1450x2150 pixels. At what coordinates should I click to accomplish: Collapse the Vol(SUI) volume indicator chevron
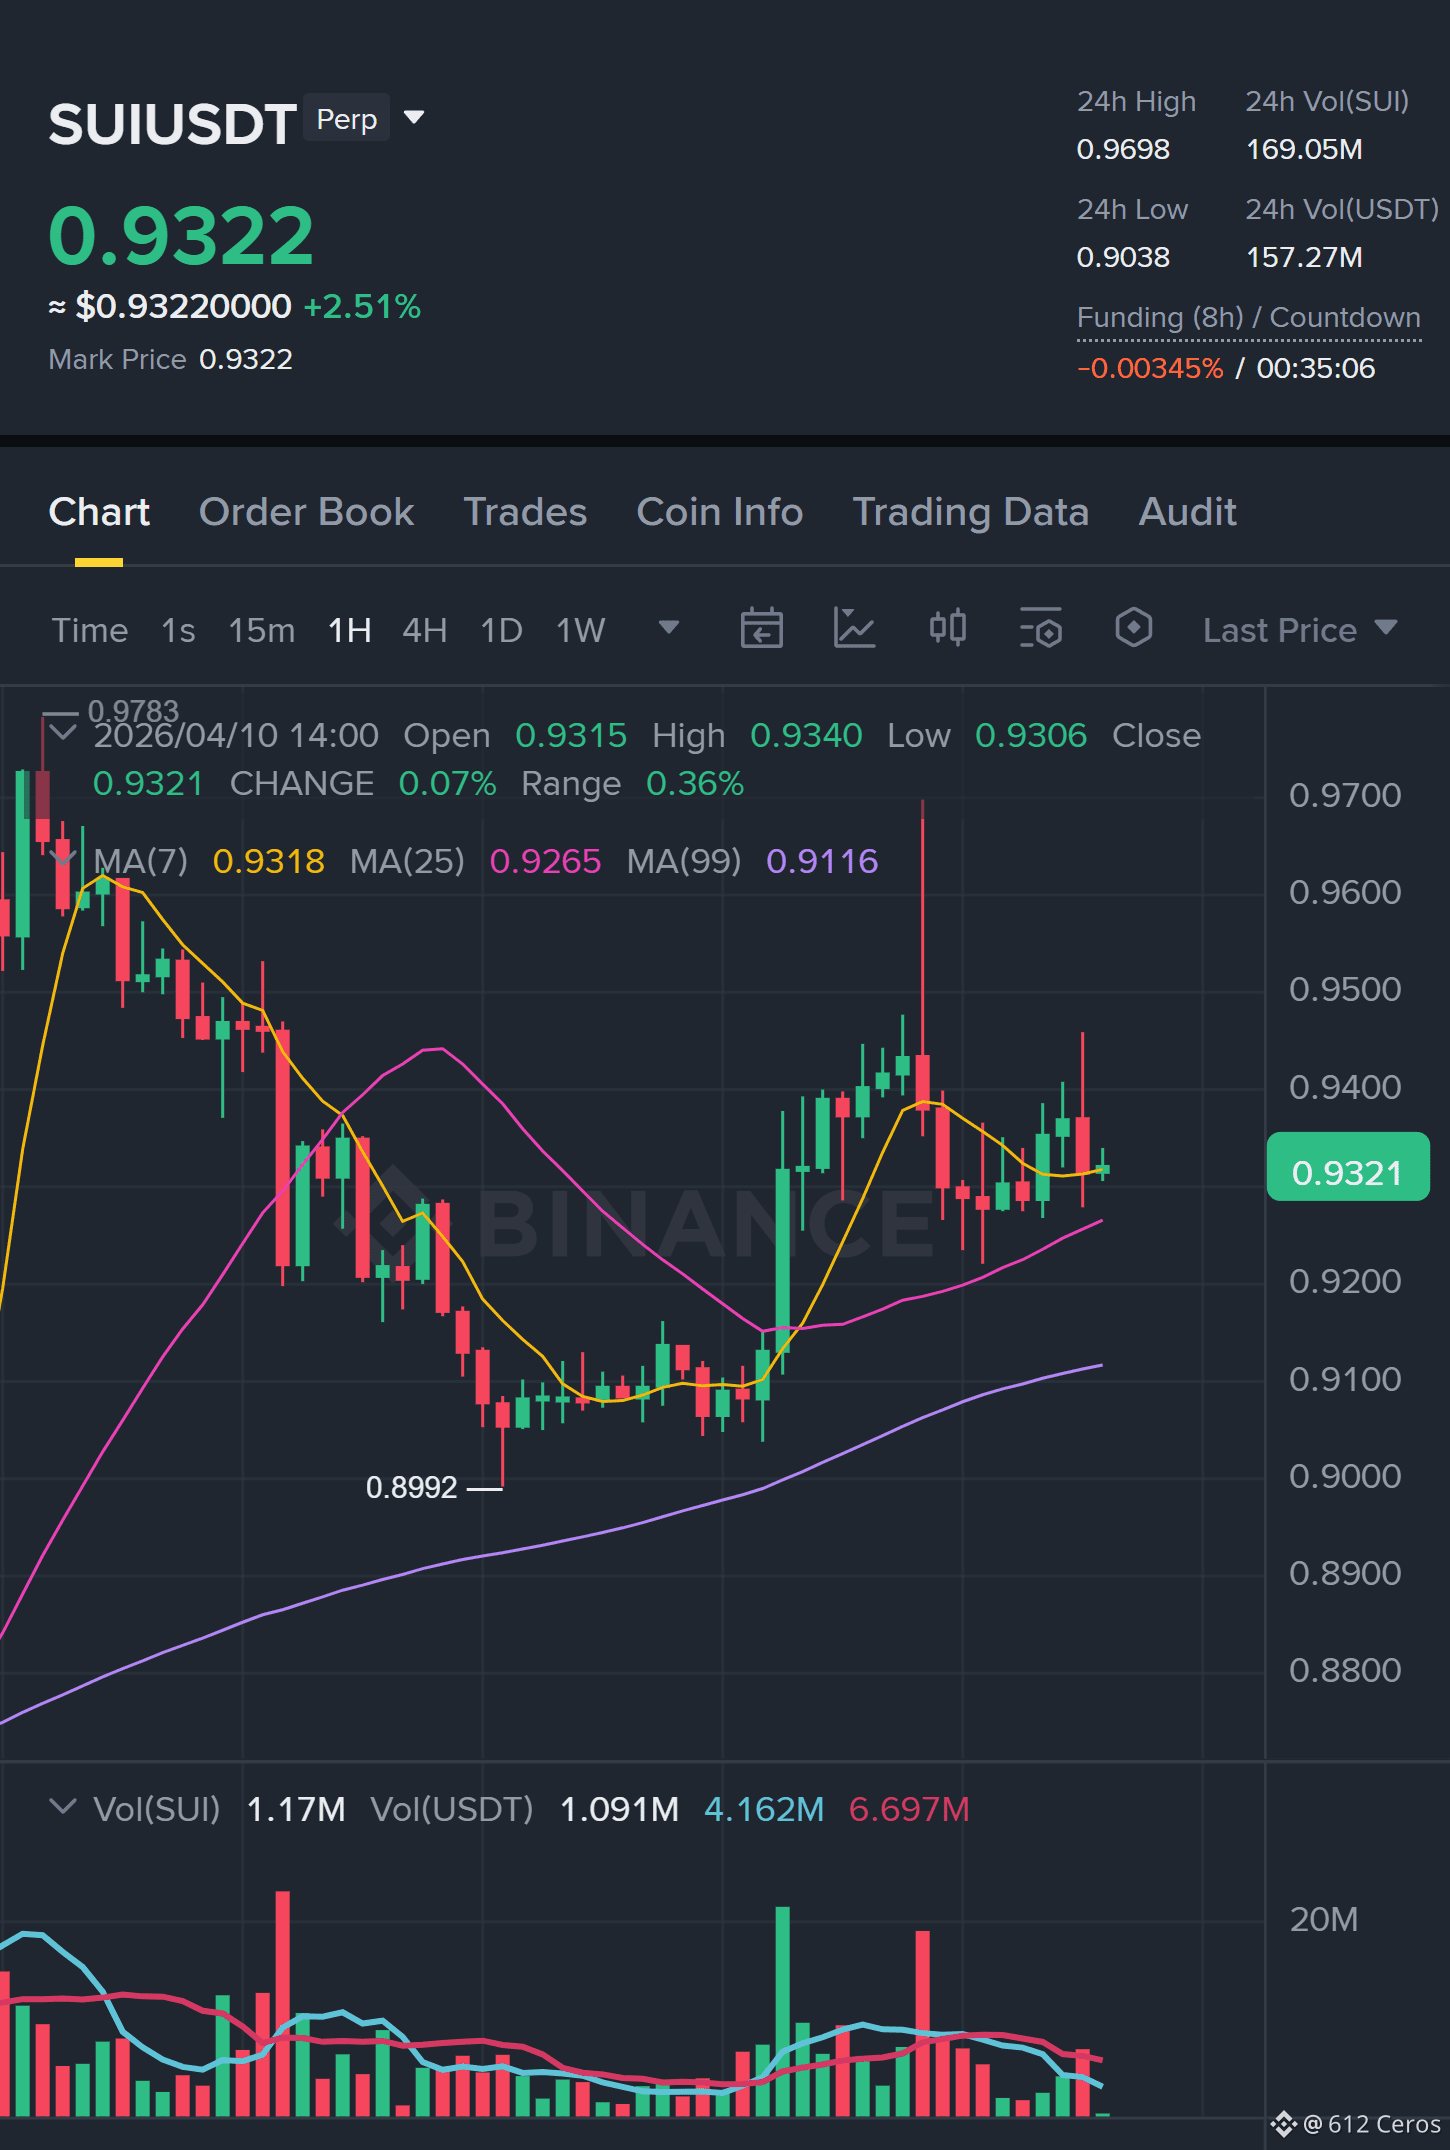tap(63, 1807)
